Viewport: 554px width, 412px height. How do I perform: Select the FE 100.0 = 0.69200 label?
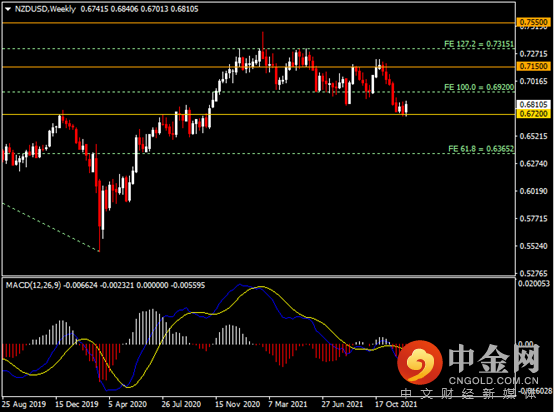[x=479, y=87]
